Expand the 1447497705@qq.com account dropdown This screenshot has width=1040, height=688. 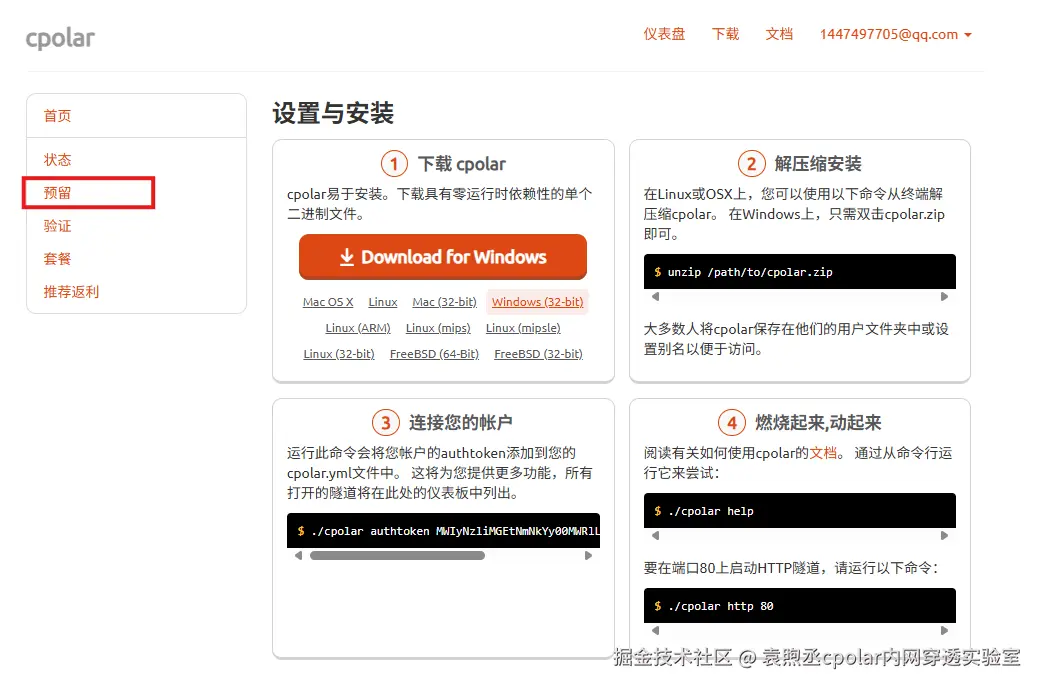click(895, 34)
